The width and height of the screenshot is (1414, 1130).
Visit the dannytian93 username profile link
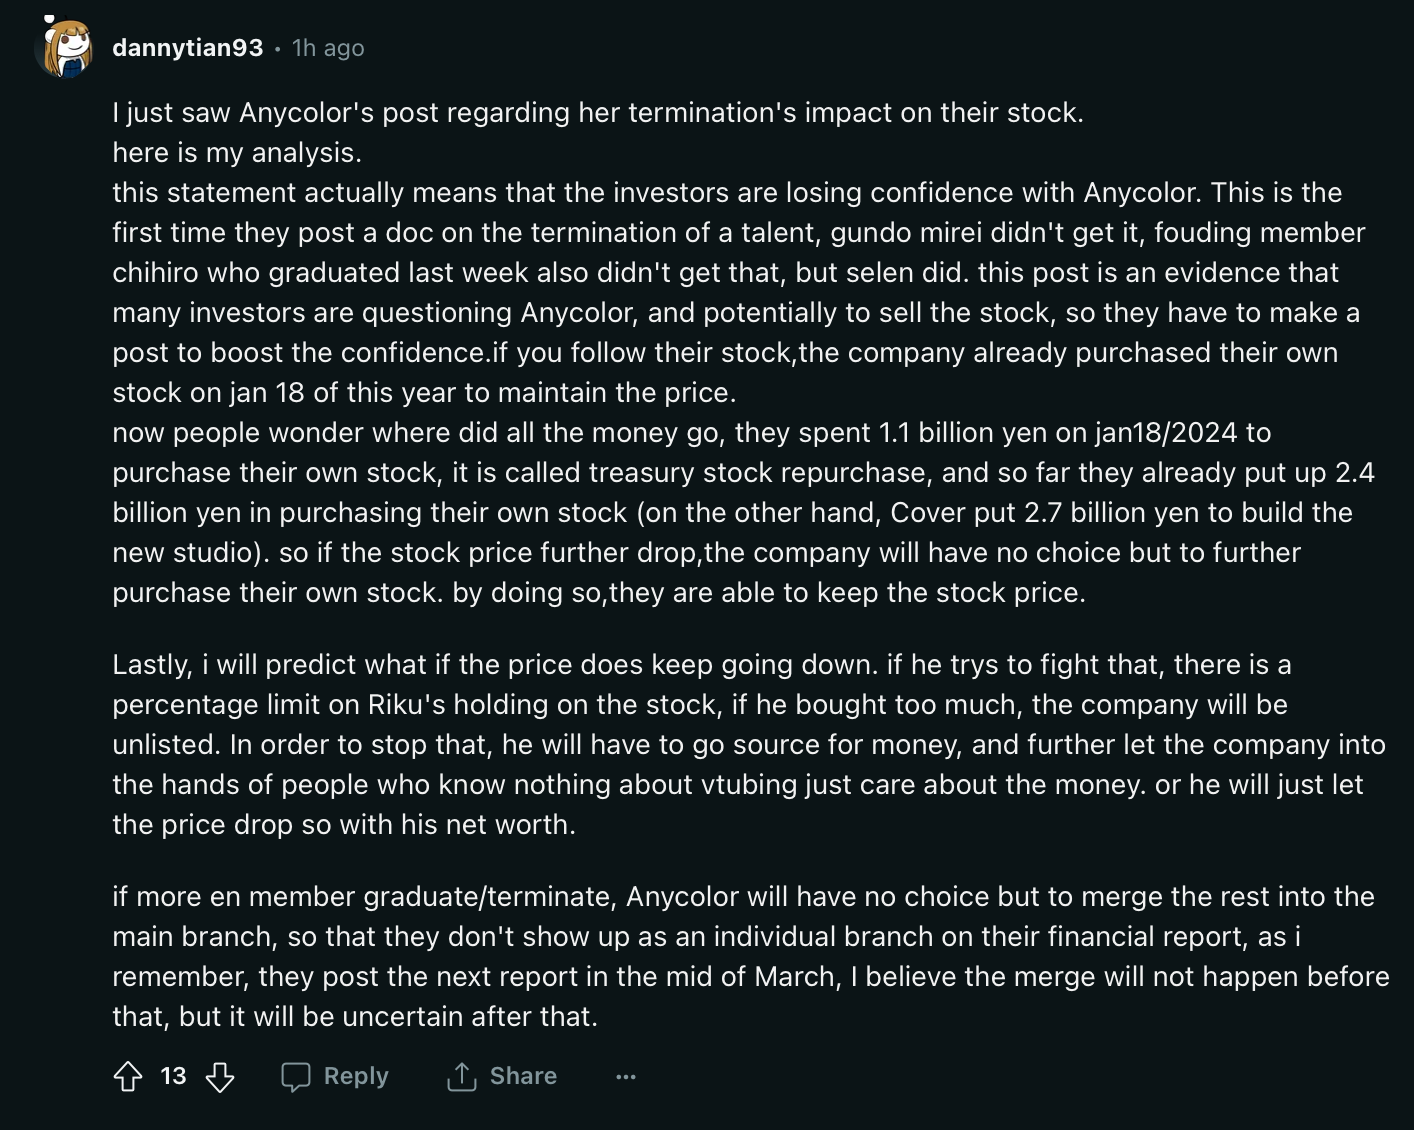(188, 48)
